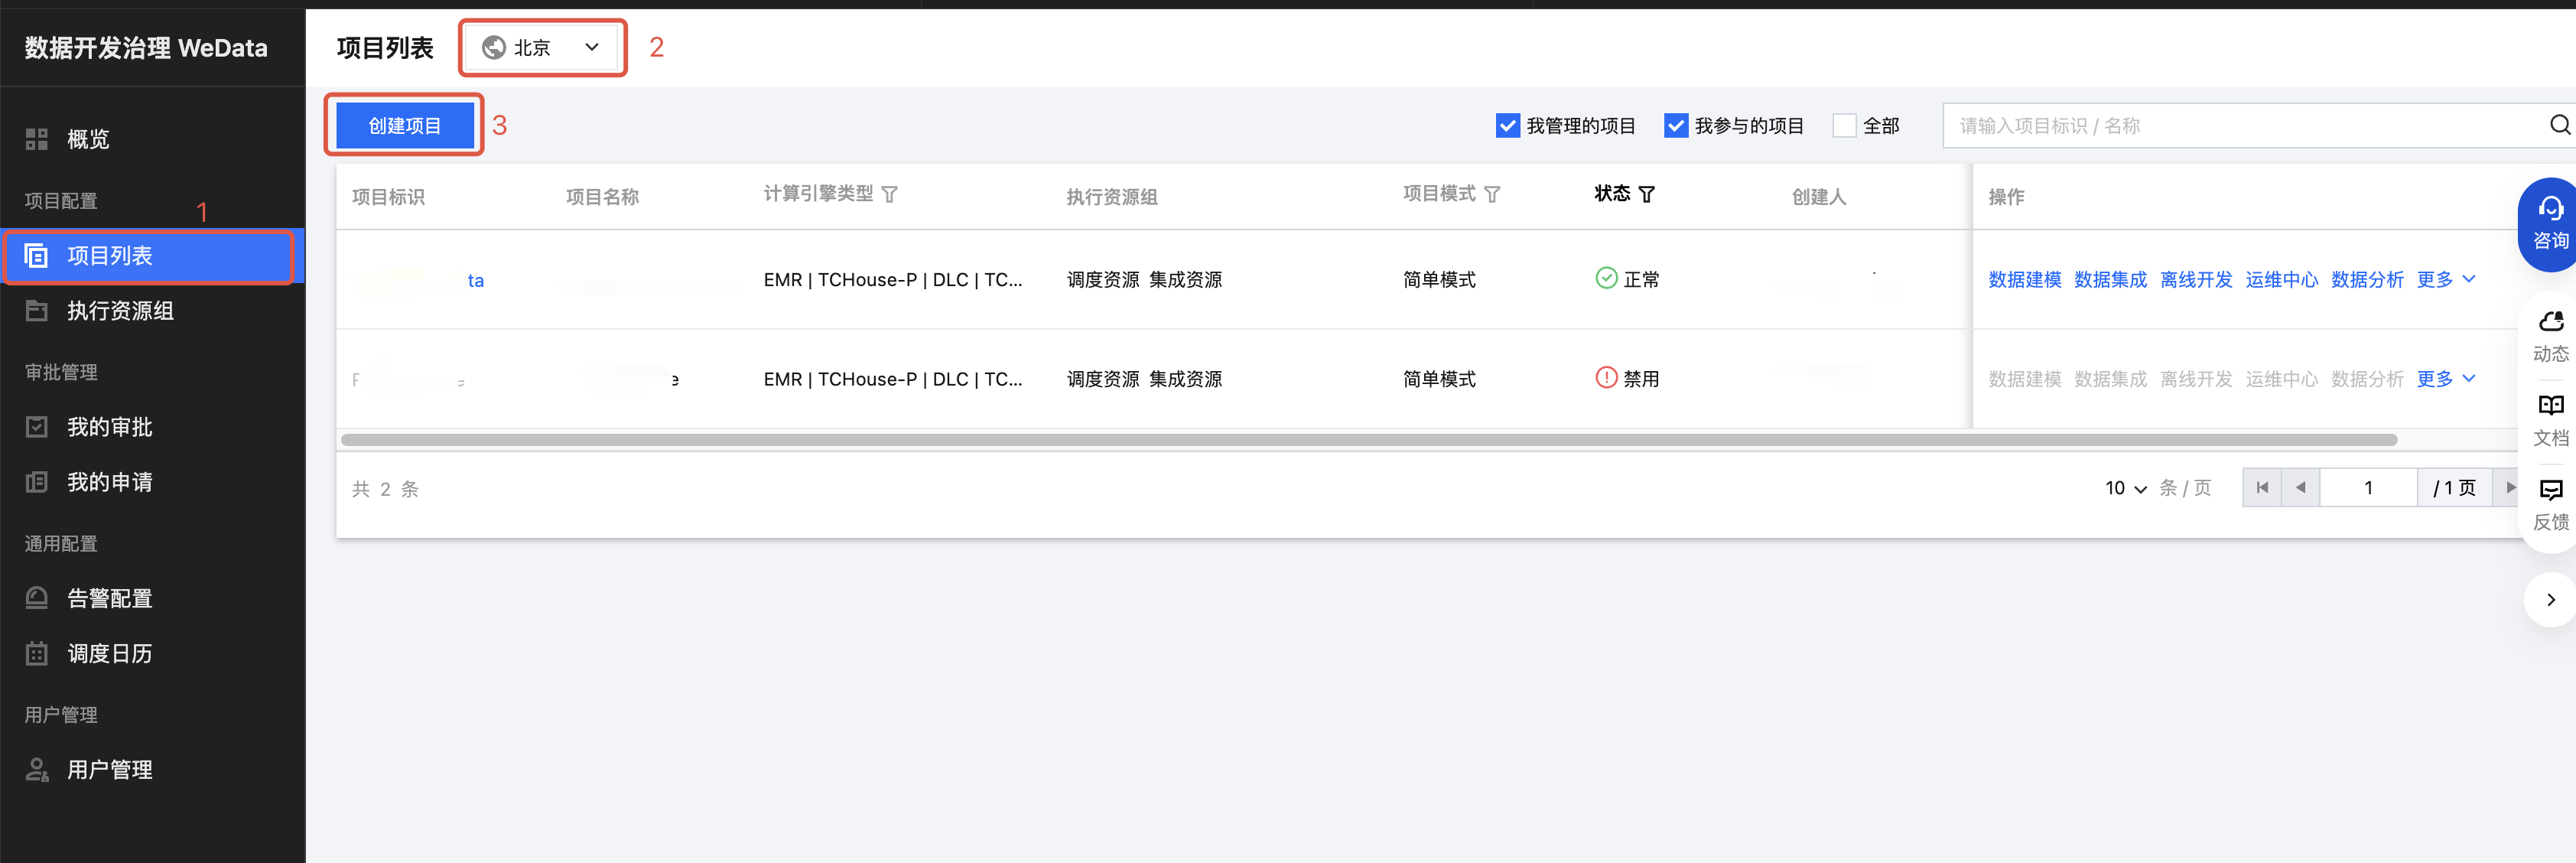2576x863 pixels.
Task: Go to first page arrow
Action: click(2261, 488)
